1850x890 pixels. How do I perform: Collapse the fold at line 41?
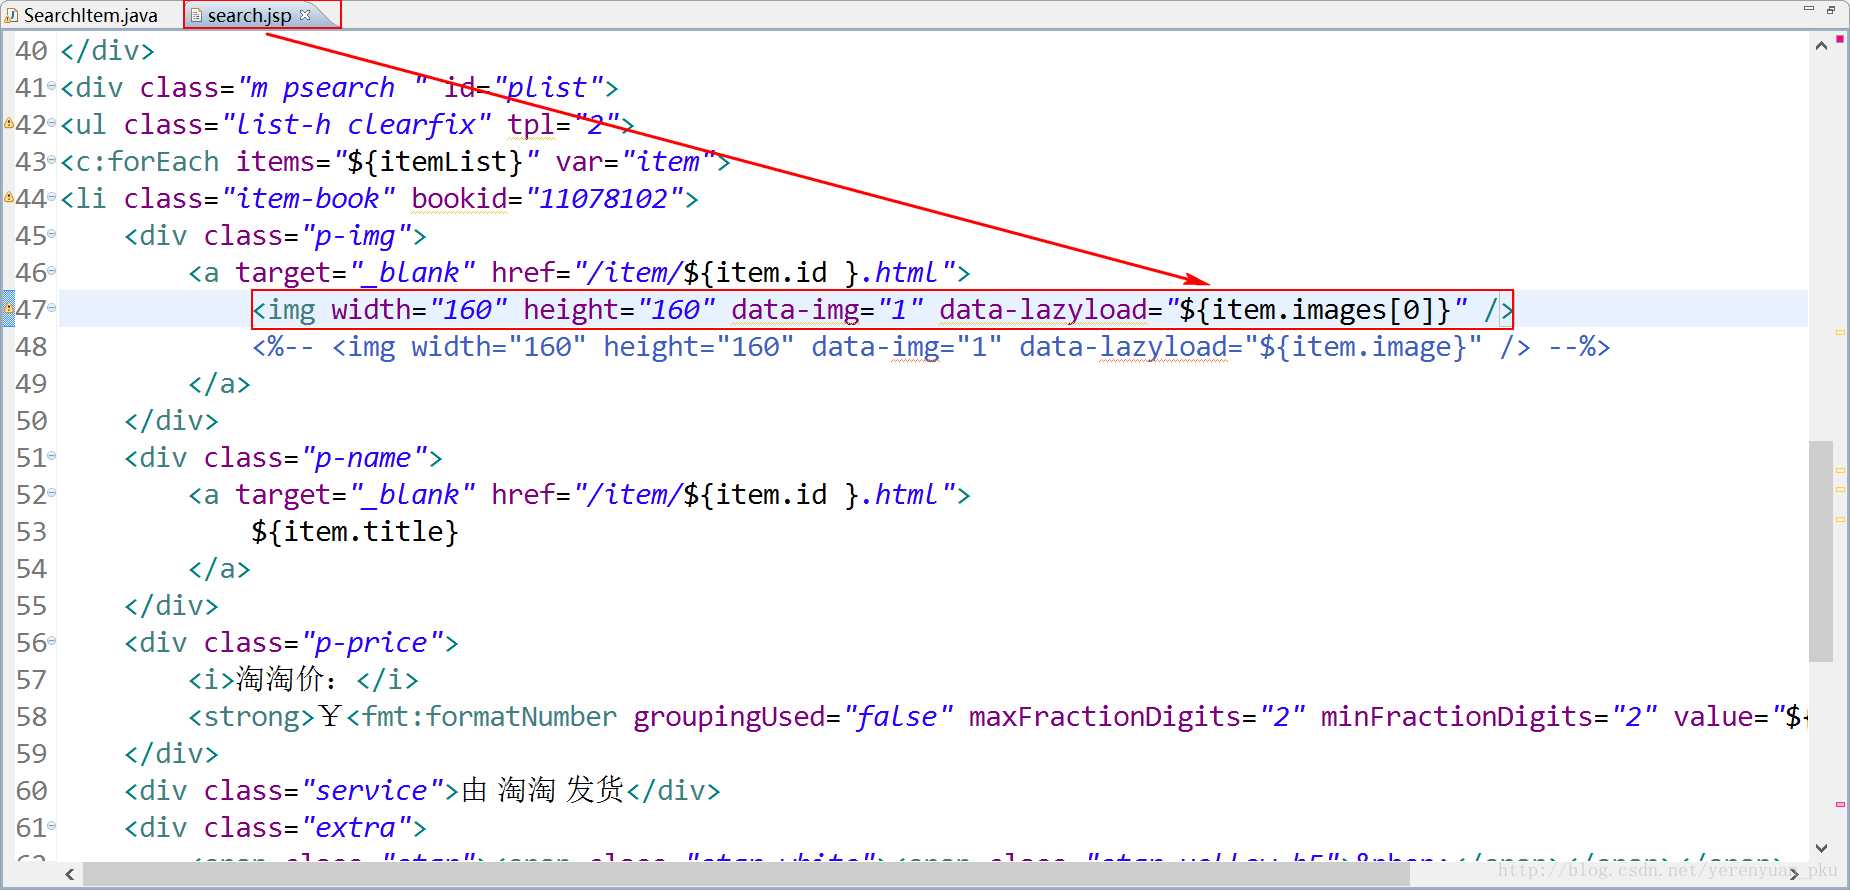[x=52, y=87]
